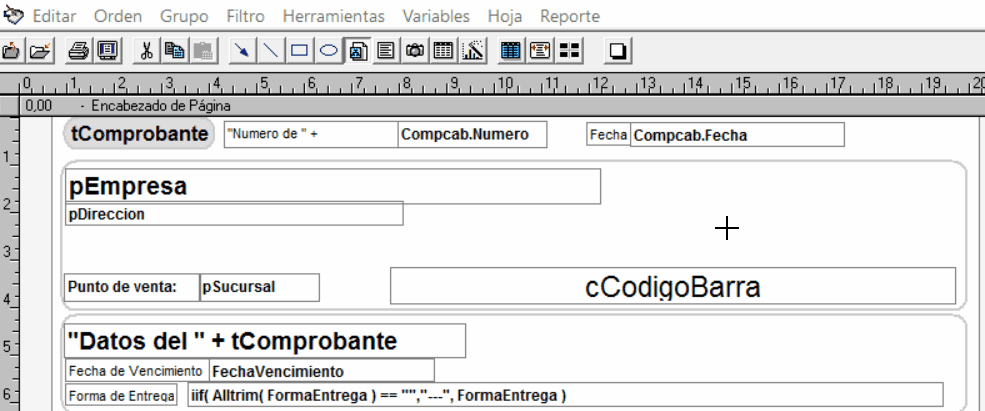Image resolution: width=985 pixels, height=411 pixels.
Task: Open the Filtro menu
Action: (246, 16)
